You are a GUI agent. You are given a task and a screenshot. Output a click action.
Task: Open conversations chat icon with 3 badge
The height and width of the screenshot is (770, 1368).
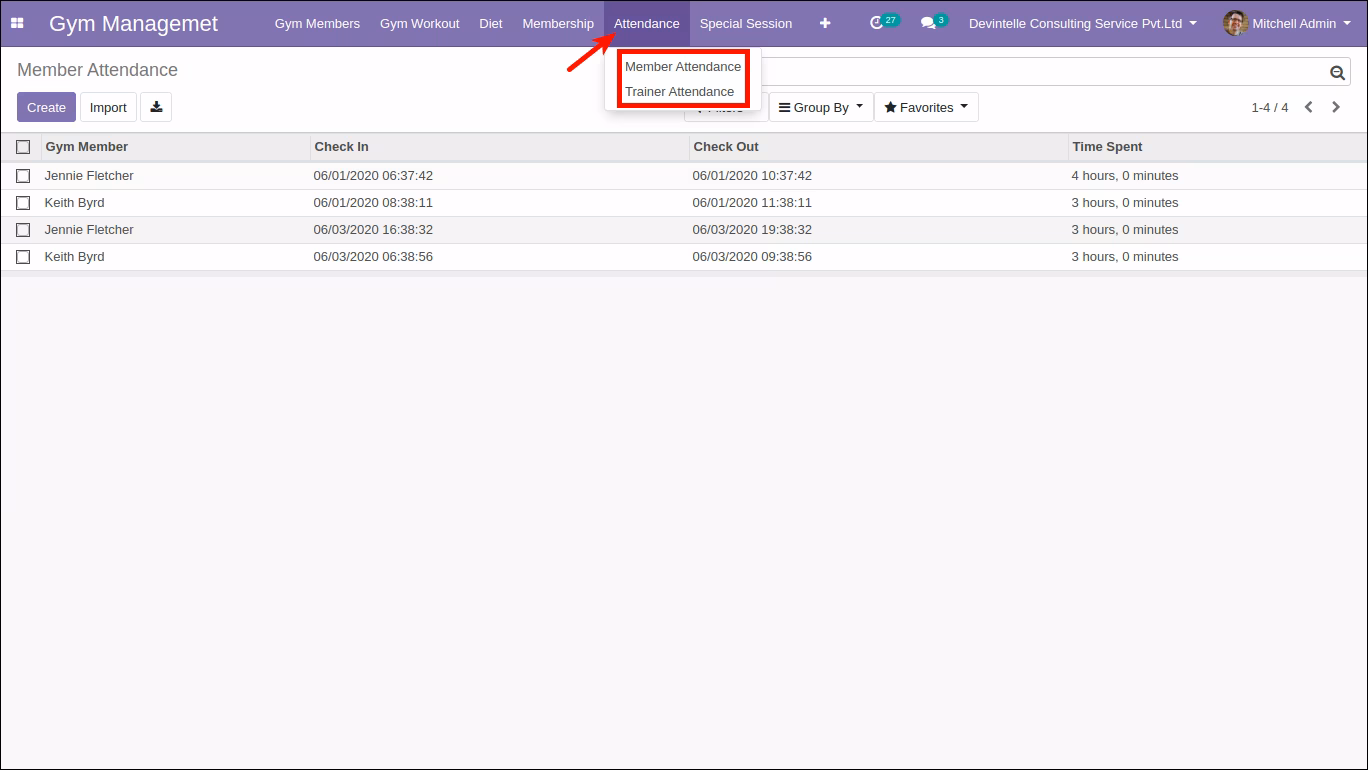coord(934,22)
